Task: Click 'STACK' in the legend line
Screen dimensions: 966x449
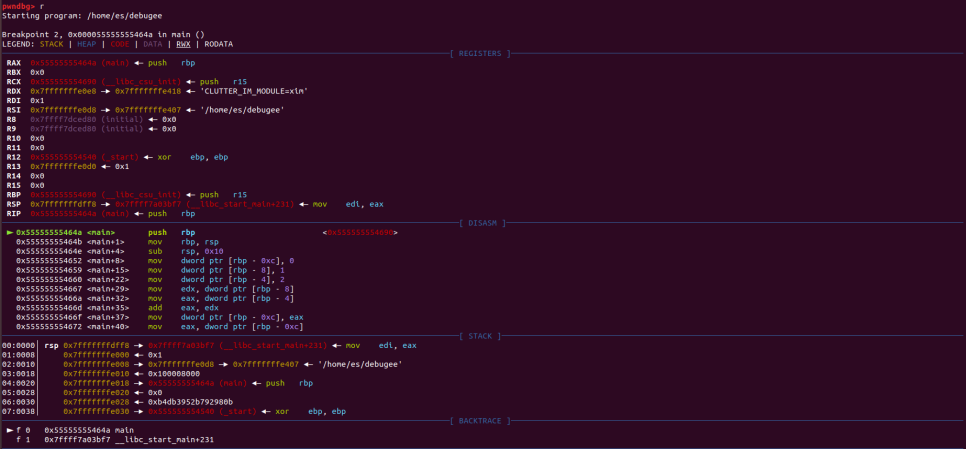Action: point(52,44)
